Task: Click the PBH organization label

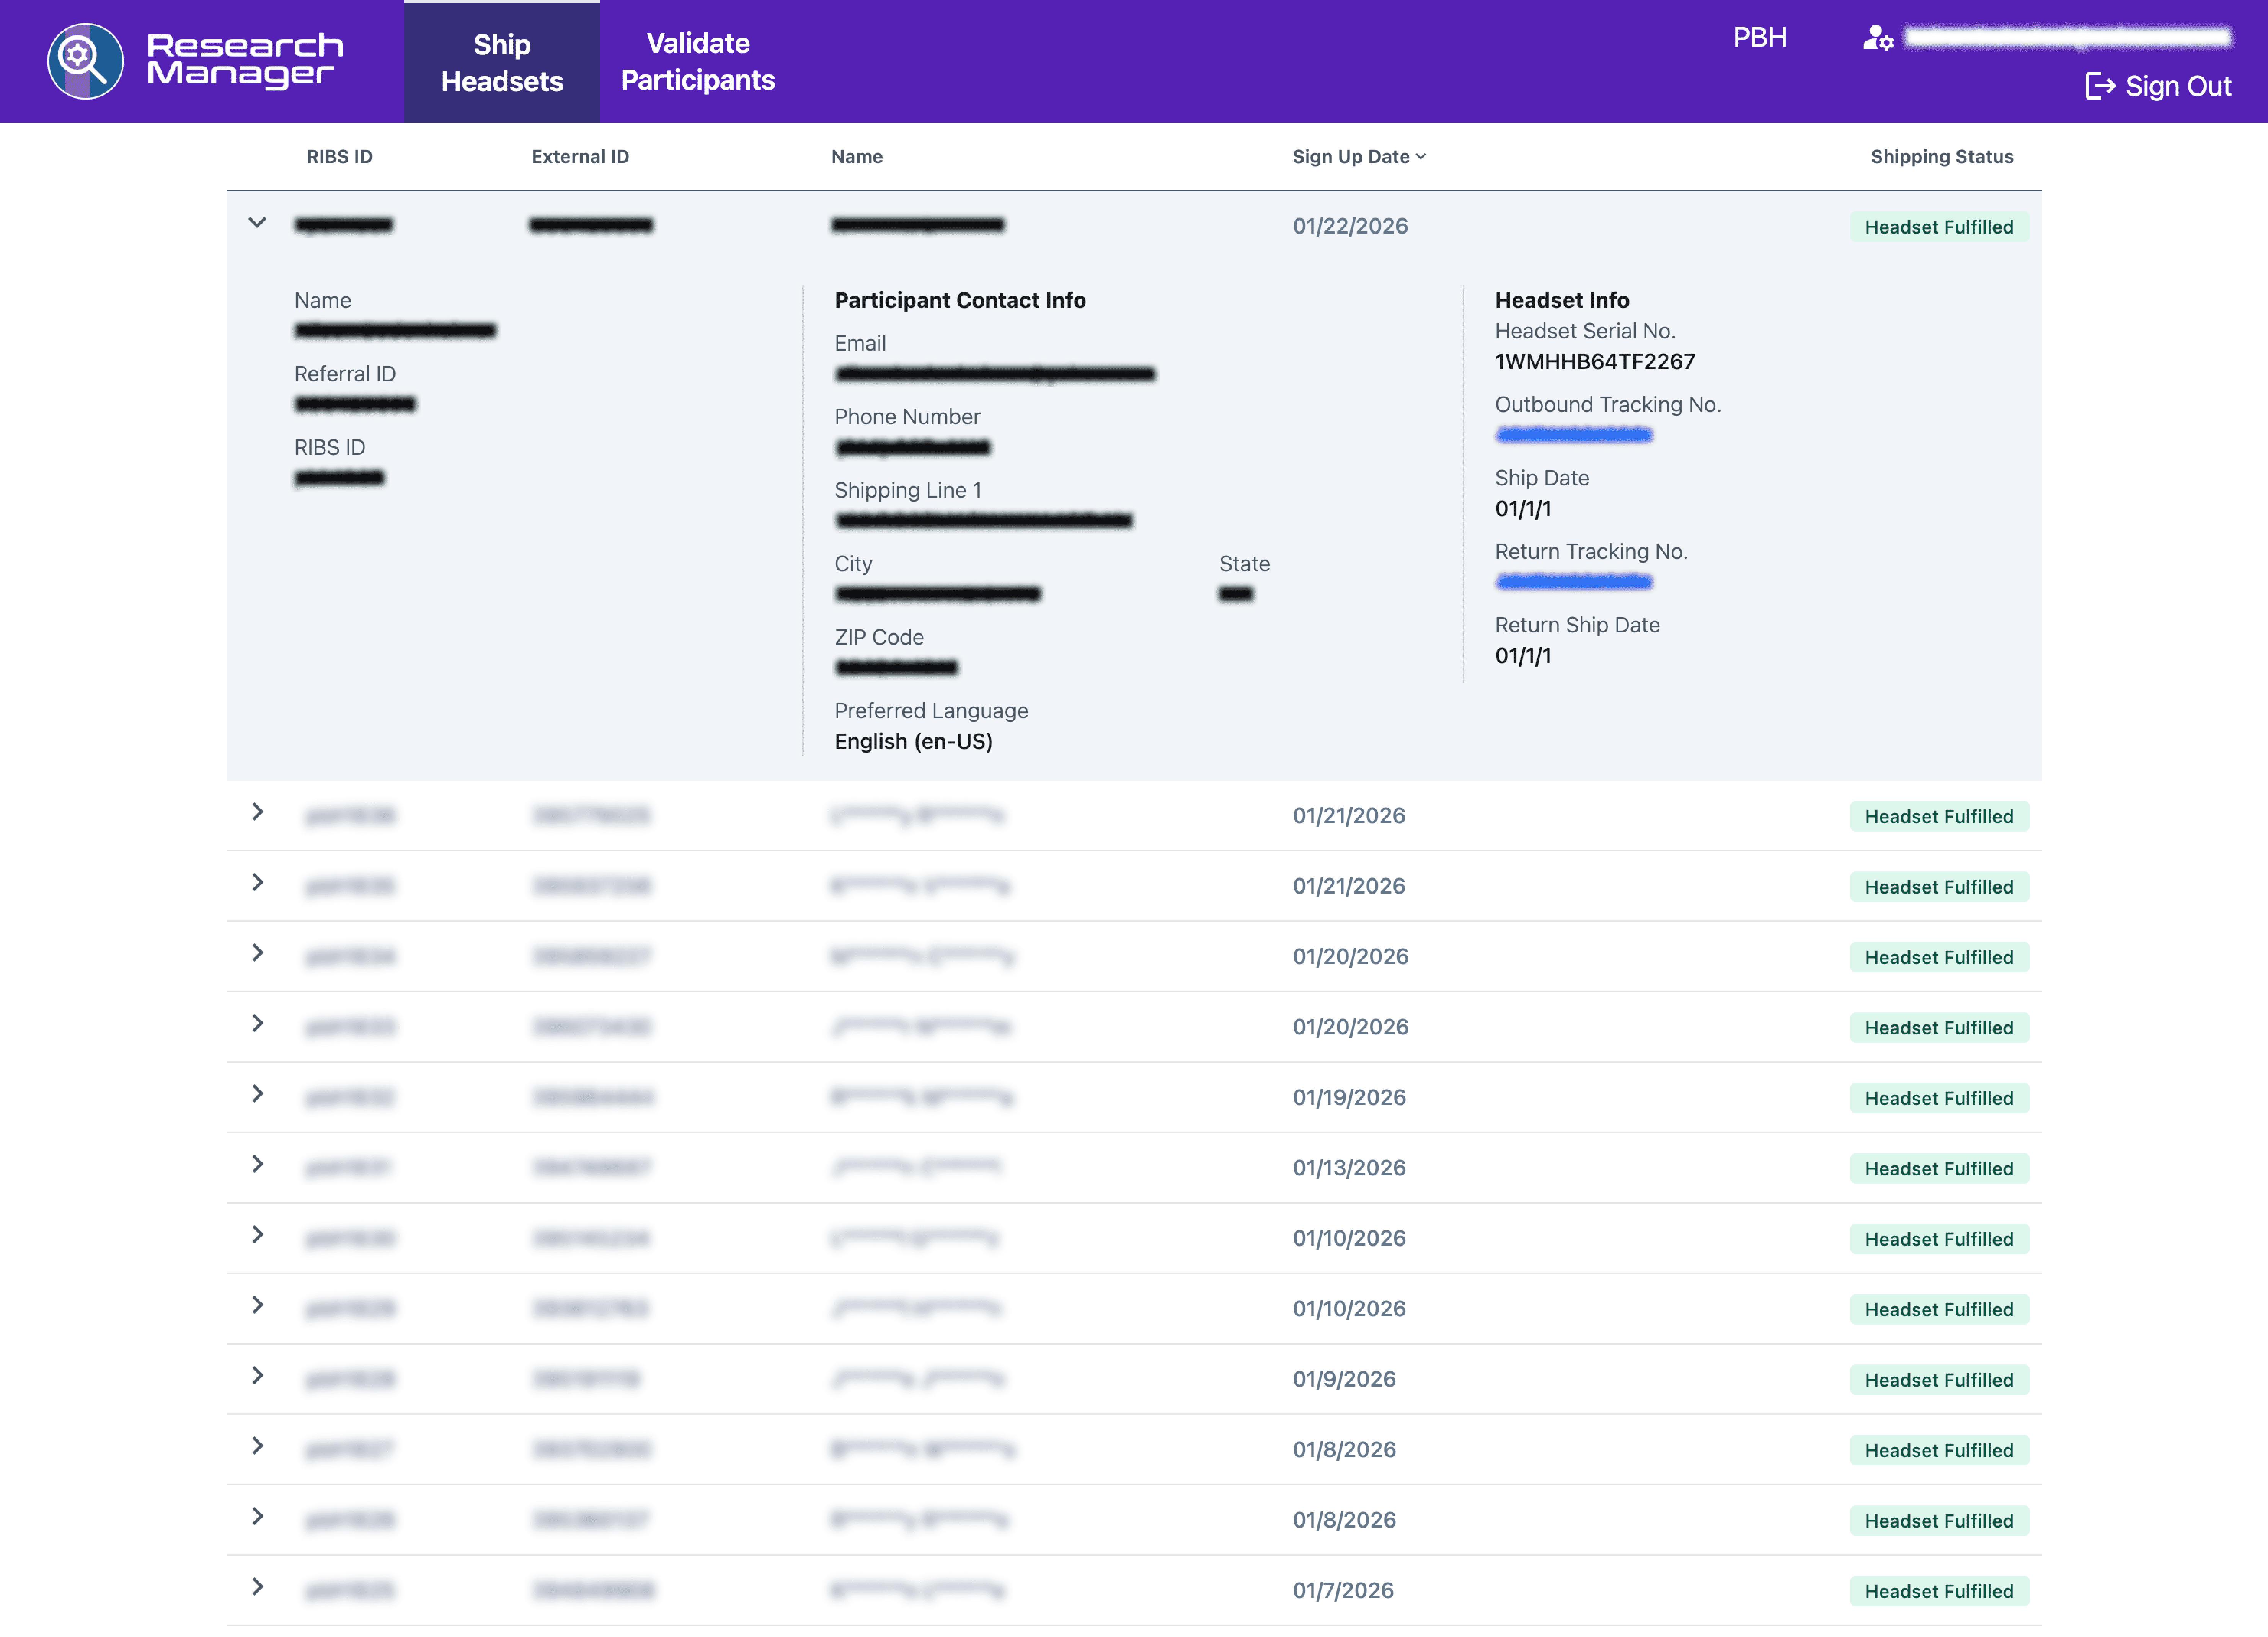Action: 1759,38
